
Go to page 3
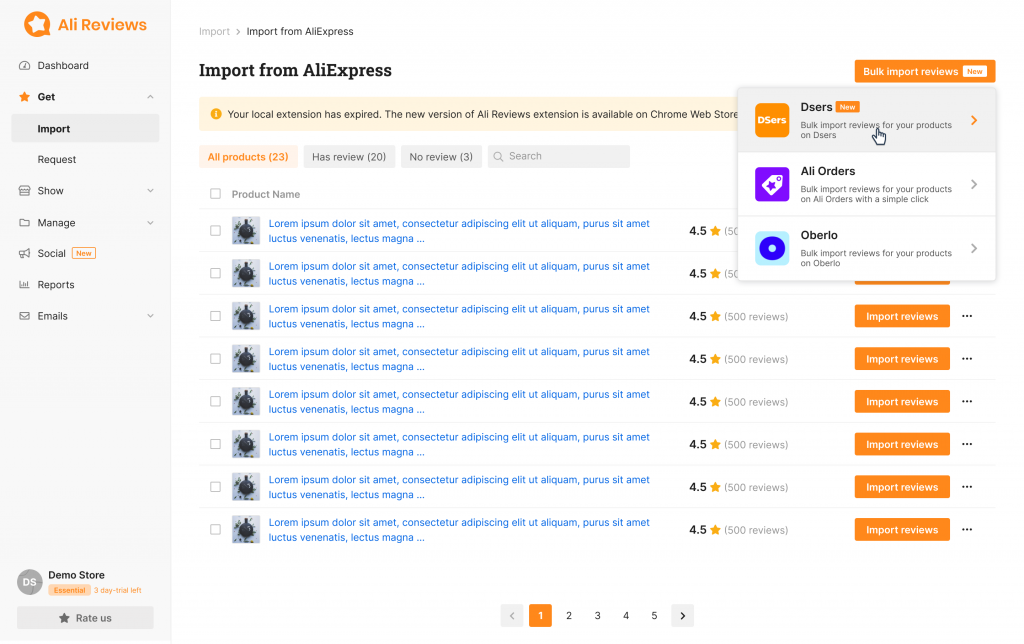pyautogui.click(x=597, y=615)
